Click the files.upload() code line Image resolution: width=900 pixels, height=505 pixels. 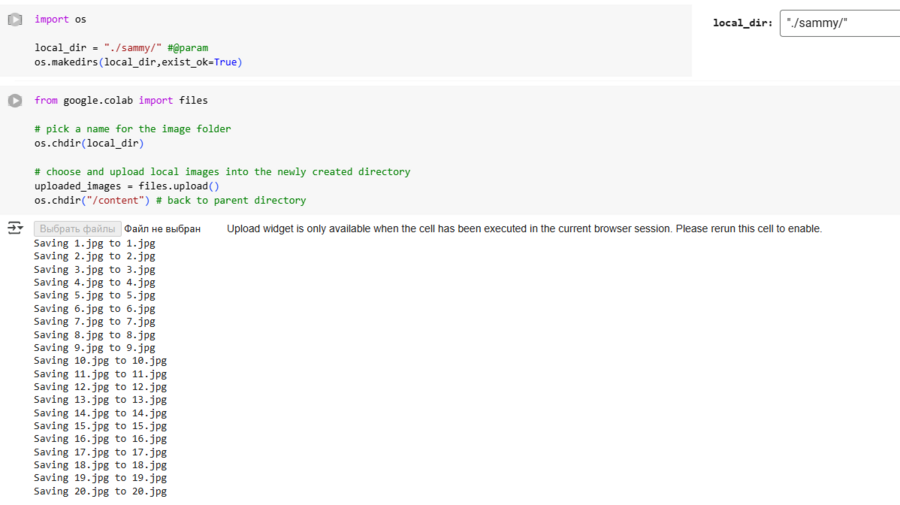click(127, 186)
